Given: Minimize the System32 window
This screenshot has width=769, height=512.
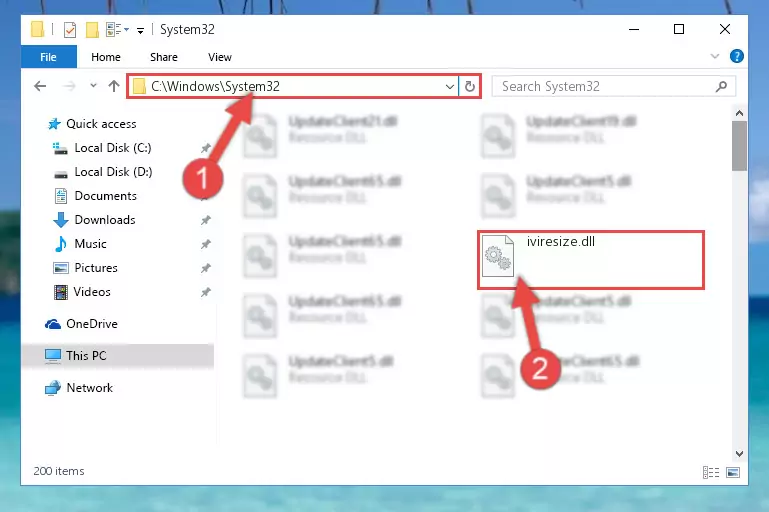Looking at the screenshot, I should (634, 29).
